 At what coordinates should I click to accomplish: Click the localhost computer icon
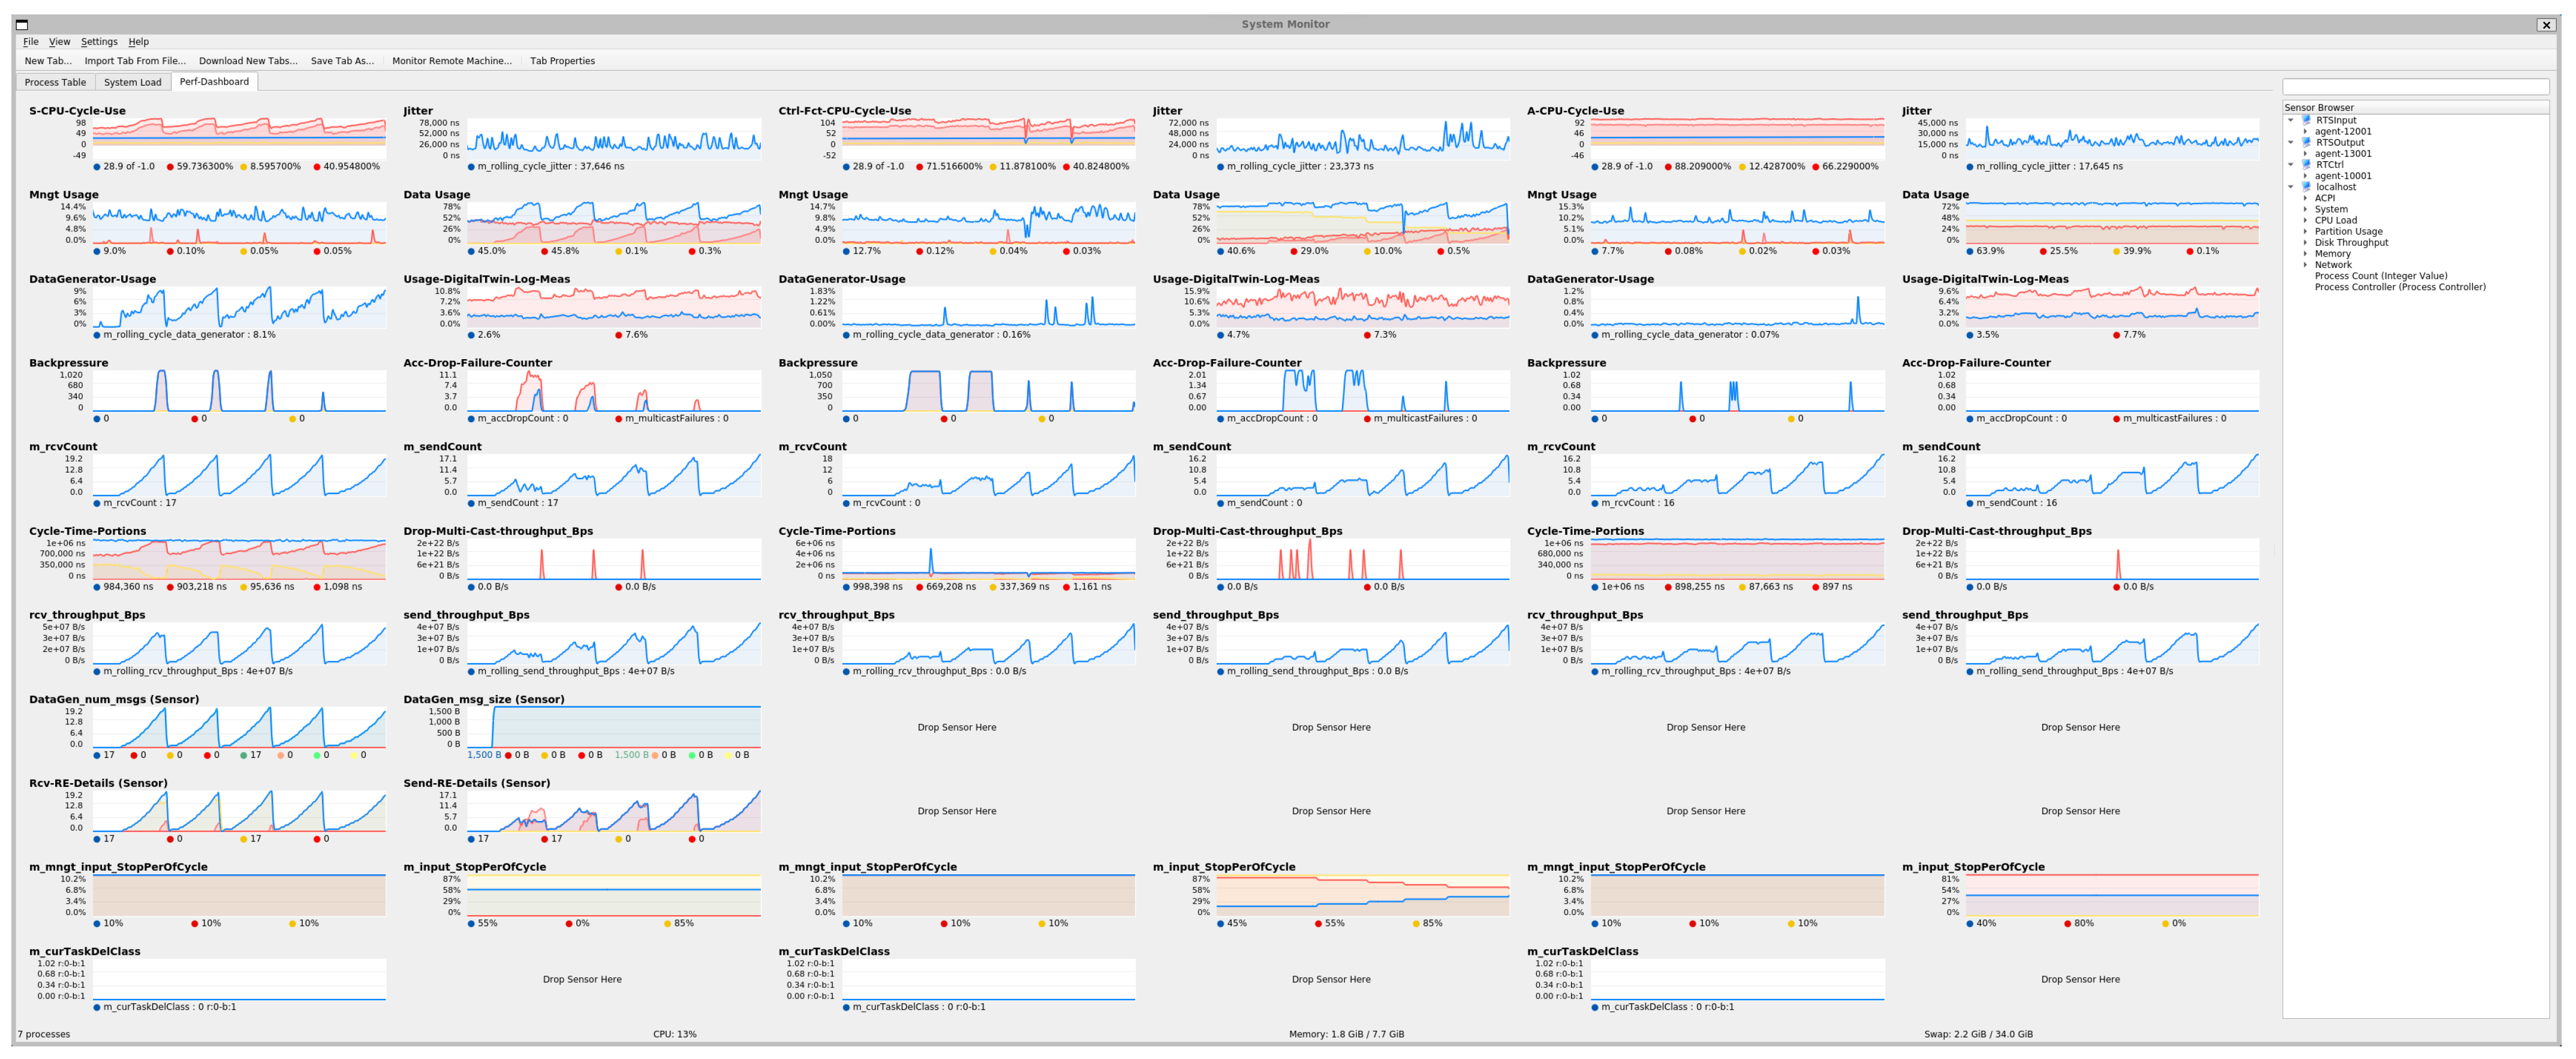click(2306, 187)
